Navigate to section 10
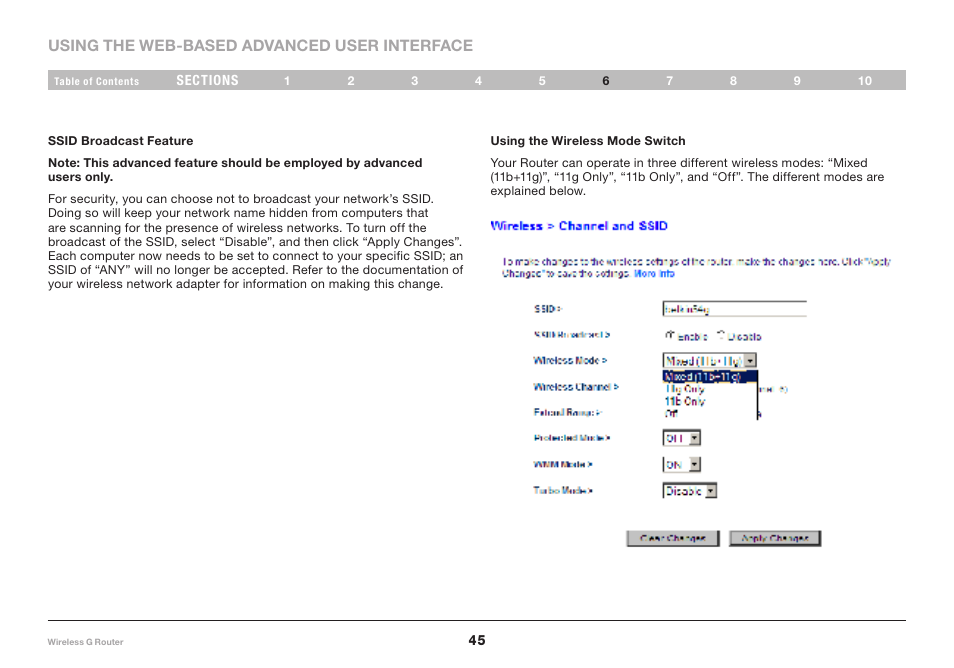The image size is (954, 668). [x=865, y=81]
